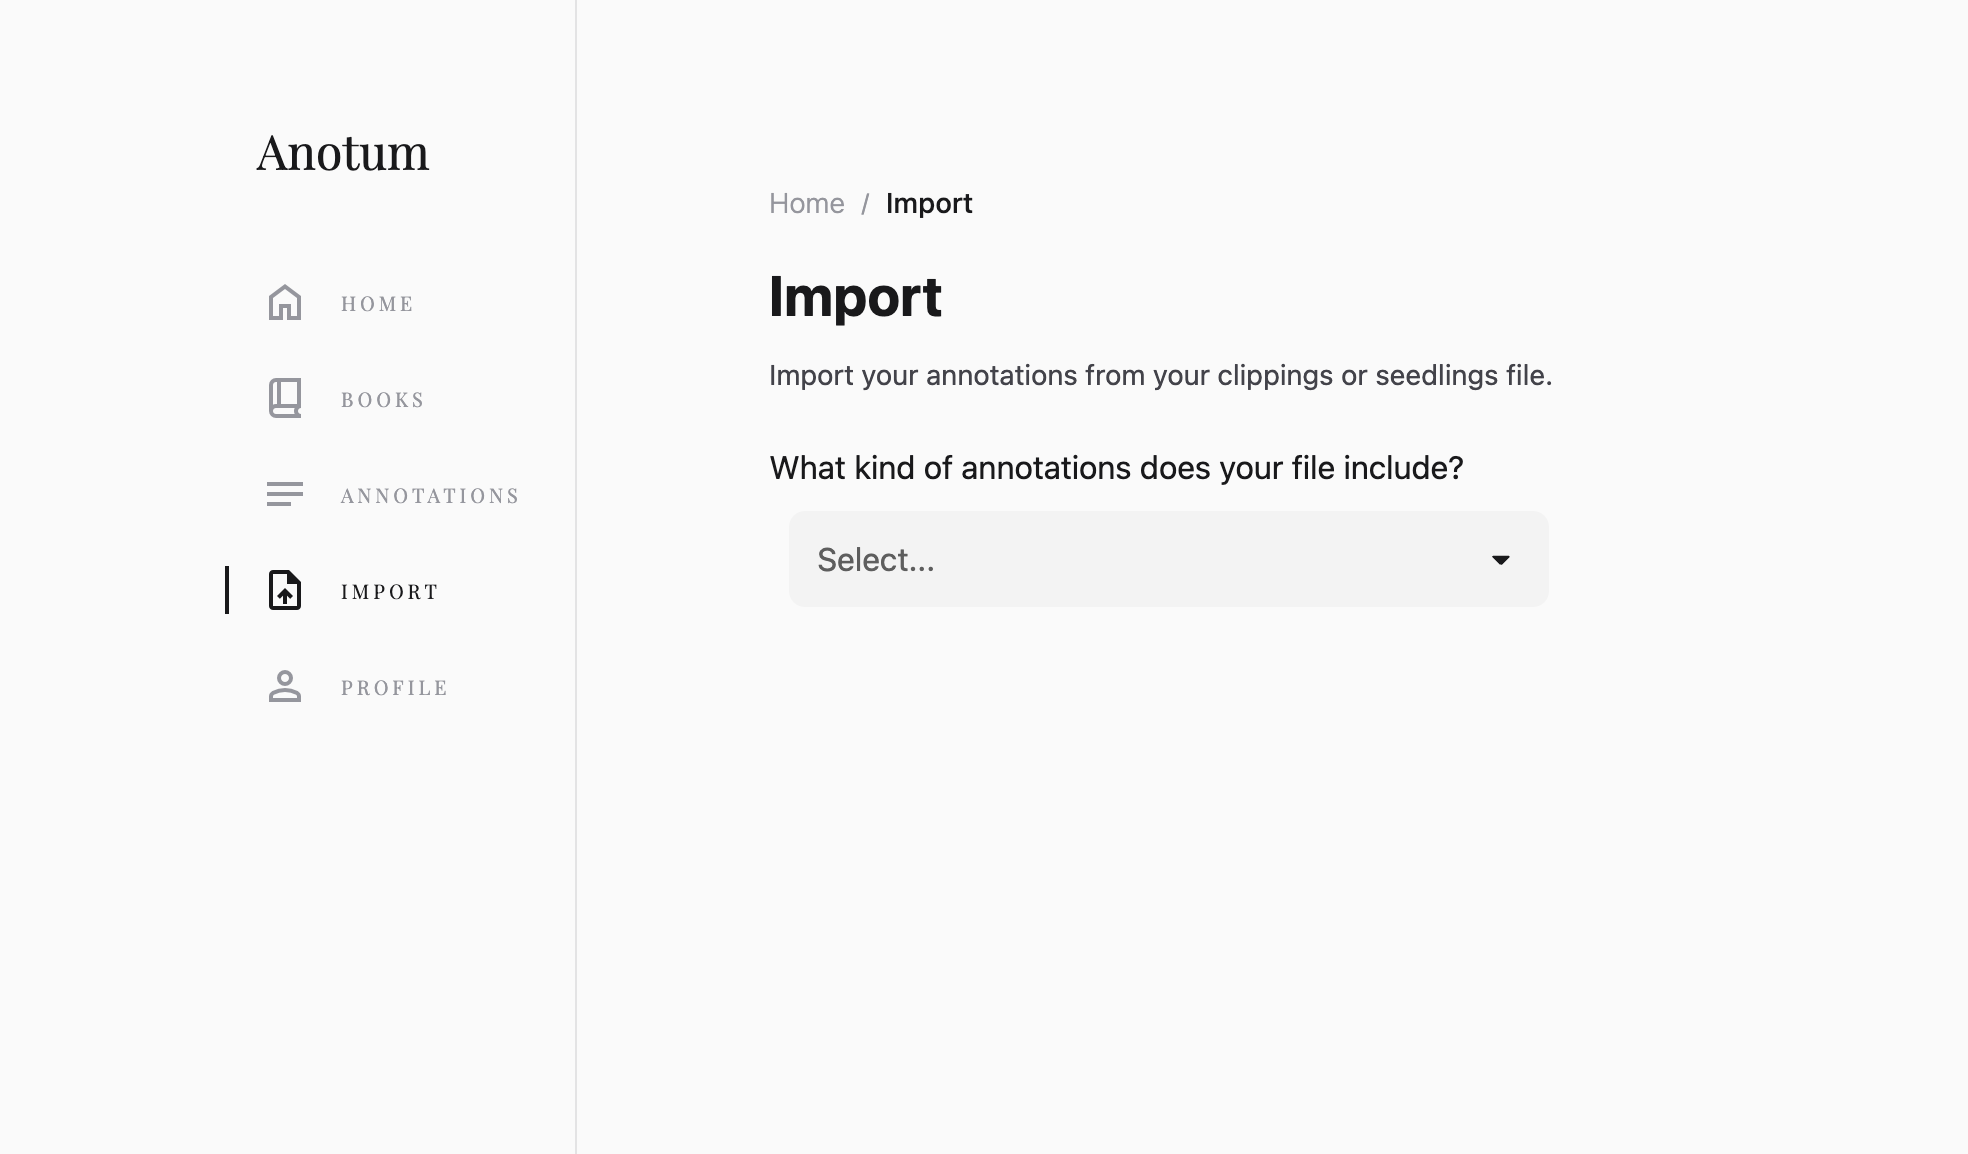
Task: Click the Anotum logo
Action: [x=342, y=153]
